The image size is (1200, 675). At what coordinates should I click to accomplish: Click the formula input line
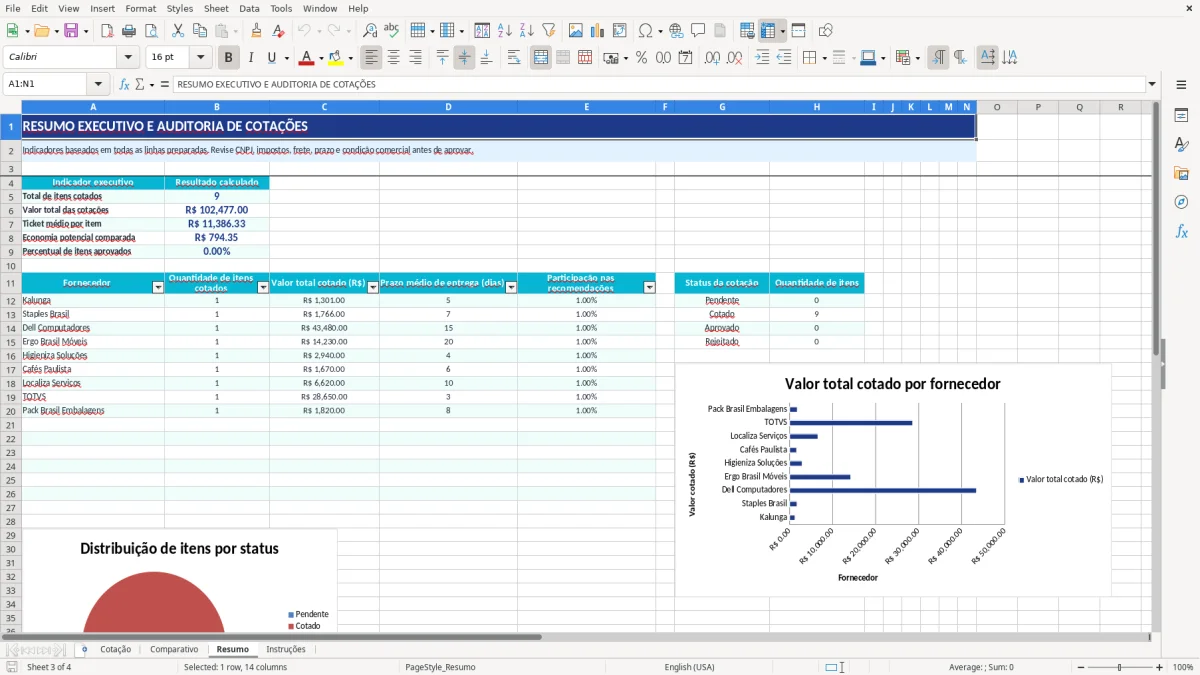click(x=659, y=84)
